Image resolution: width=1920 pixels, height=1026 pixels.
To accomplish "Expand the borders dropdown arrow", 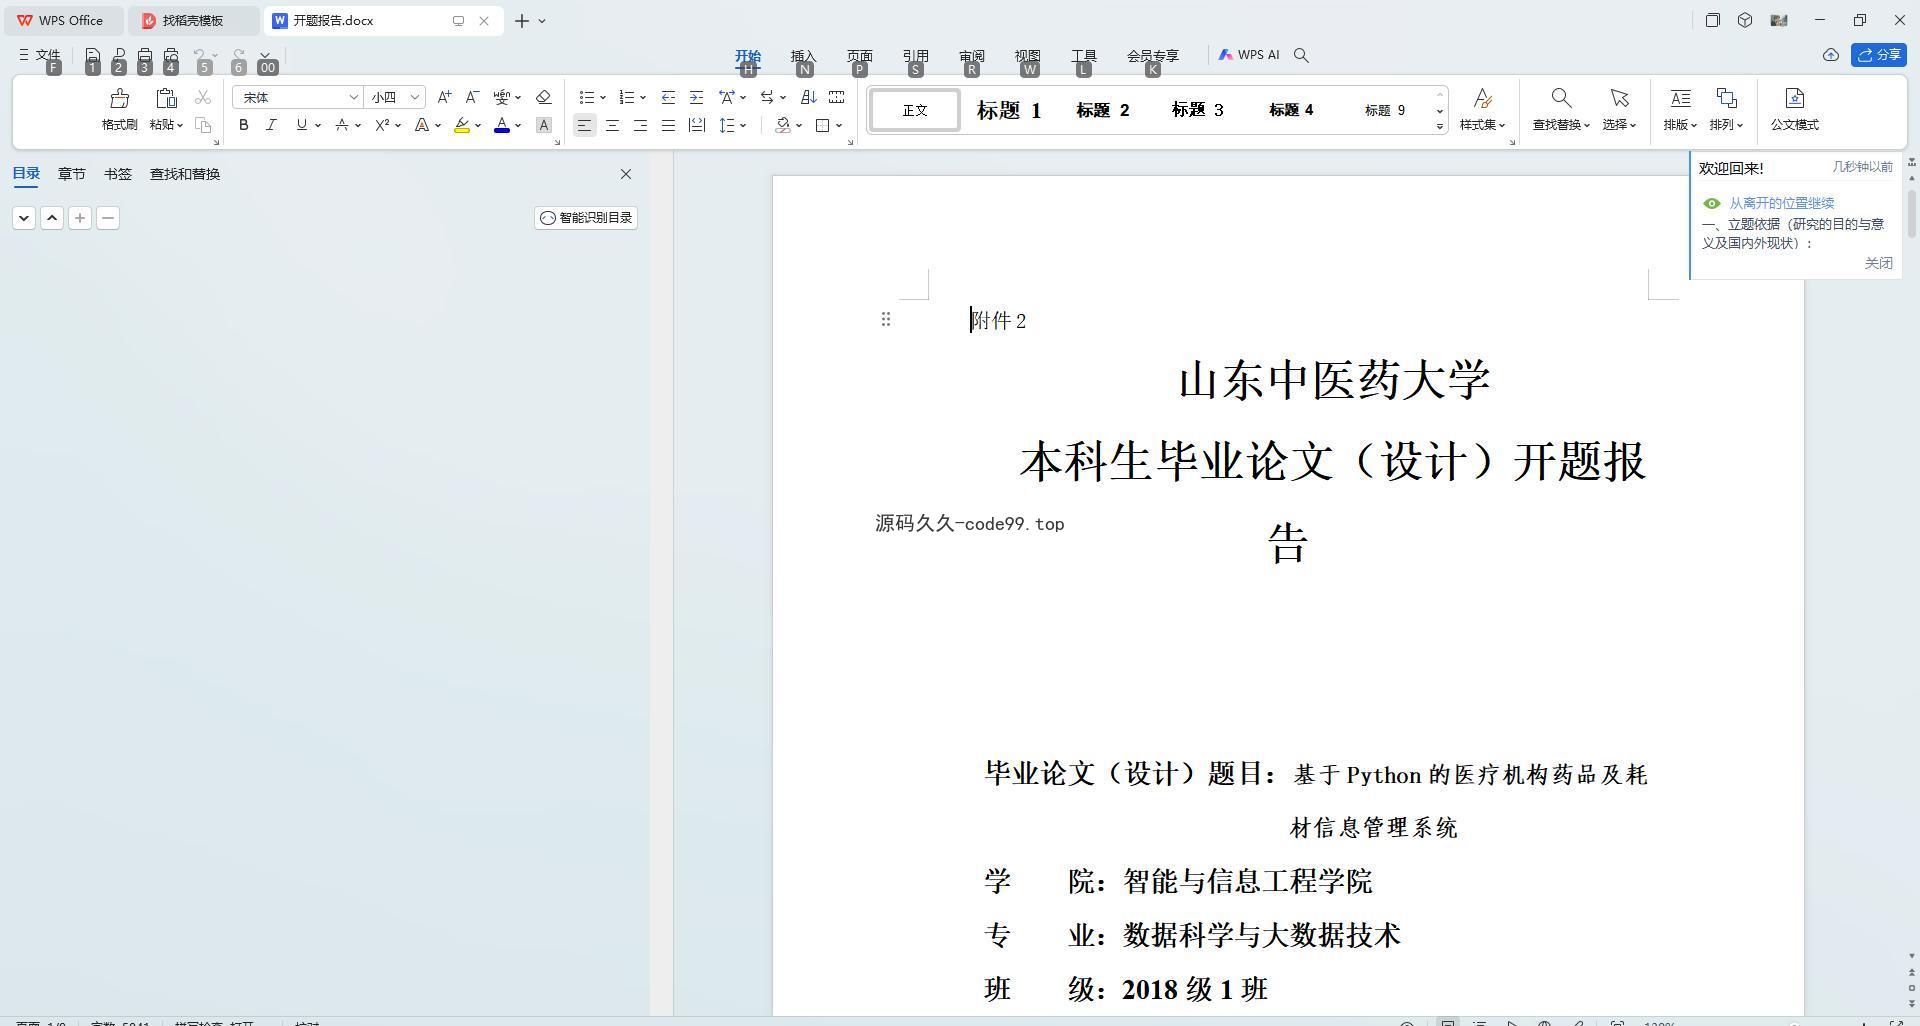I will click(839, 126).
